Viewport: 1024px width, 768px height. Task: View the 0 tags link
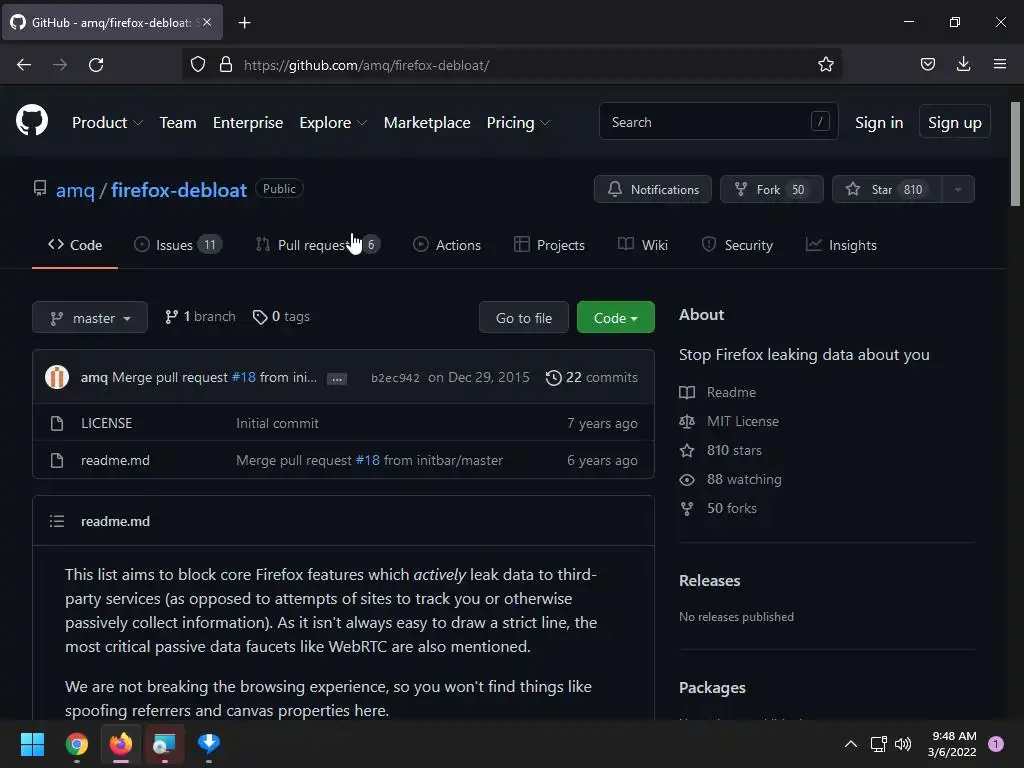[x=281, y=317]
